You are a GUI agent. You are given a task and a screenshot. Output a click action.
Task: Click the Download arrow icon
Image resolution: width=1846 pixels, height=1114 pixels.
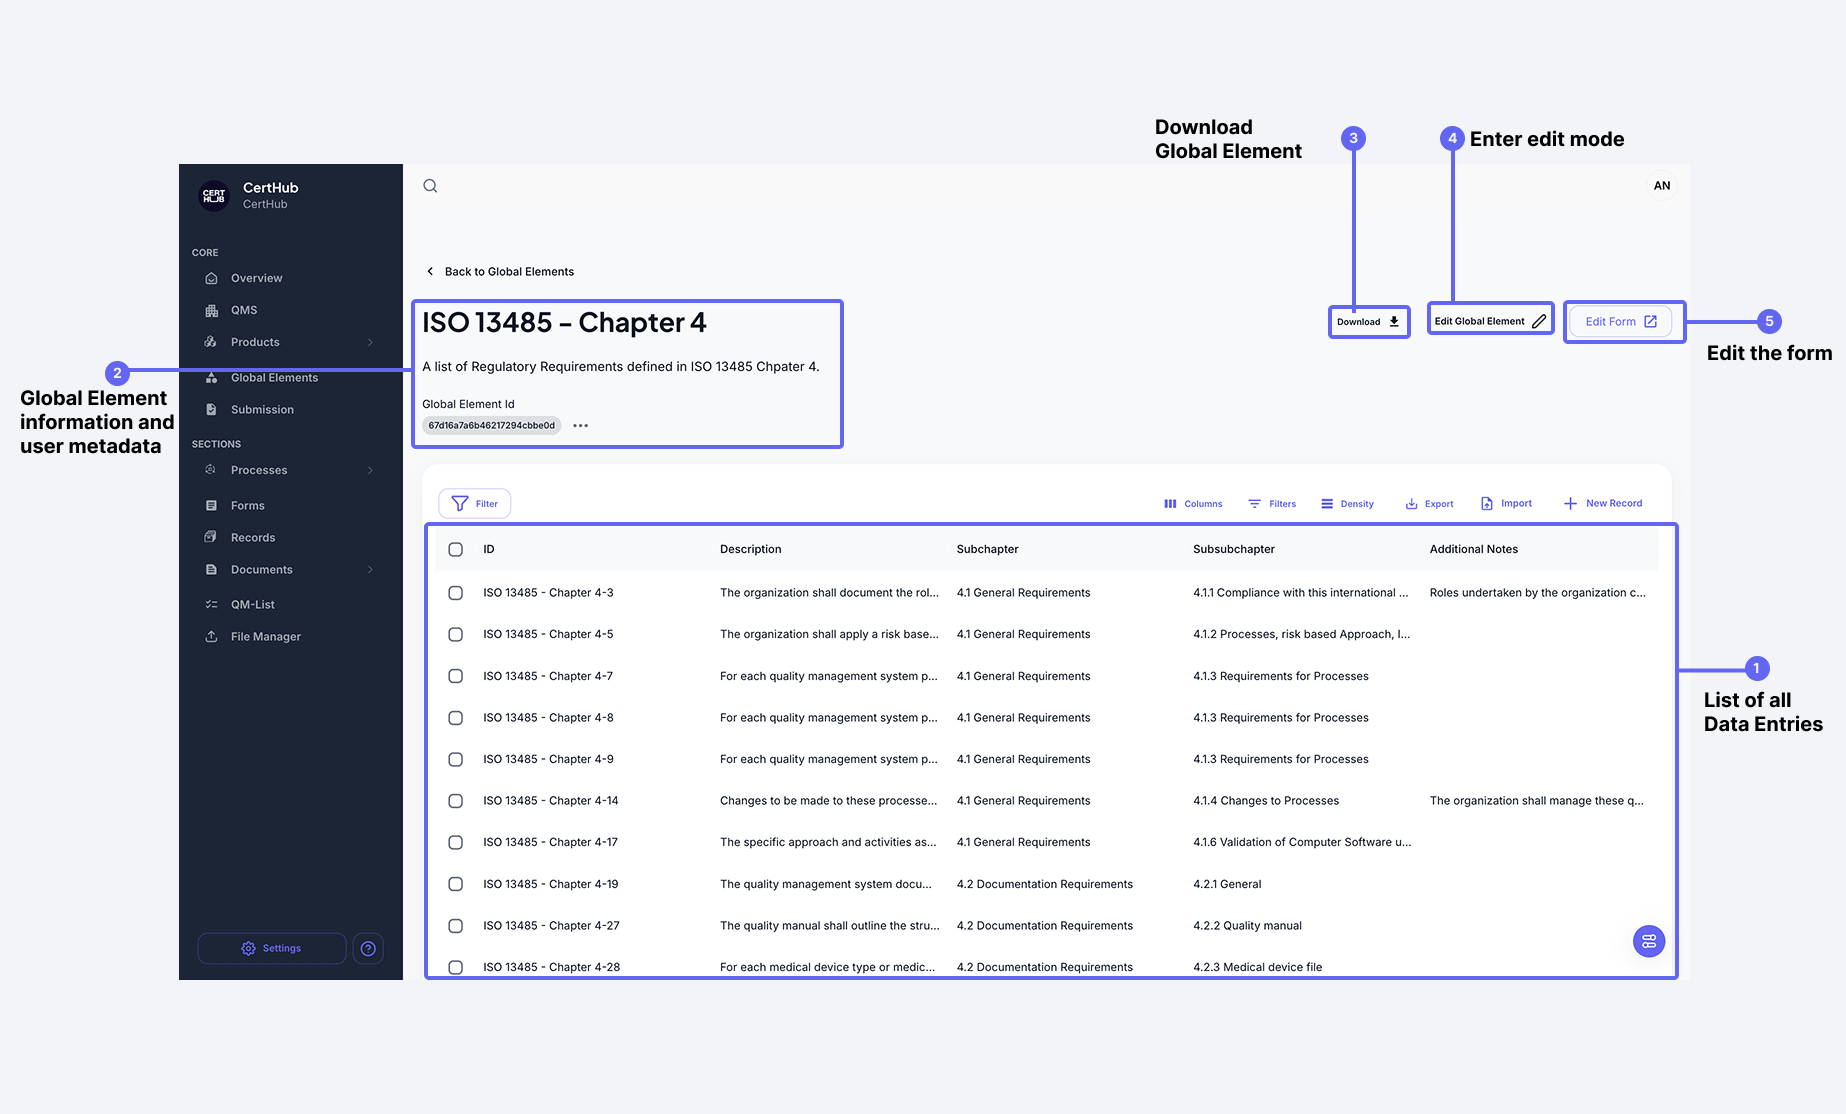tap(1394, 322)
